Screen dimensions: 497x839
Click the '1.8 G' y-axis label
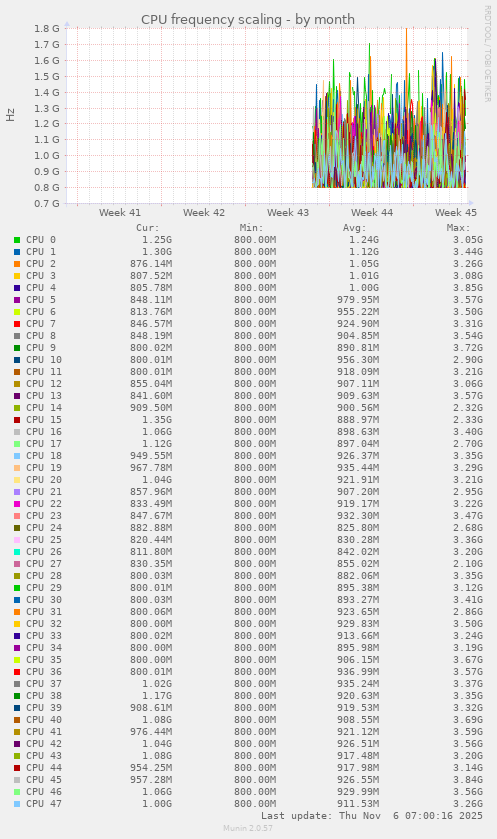(x=47, y=28)
